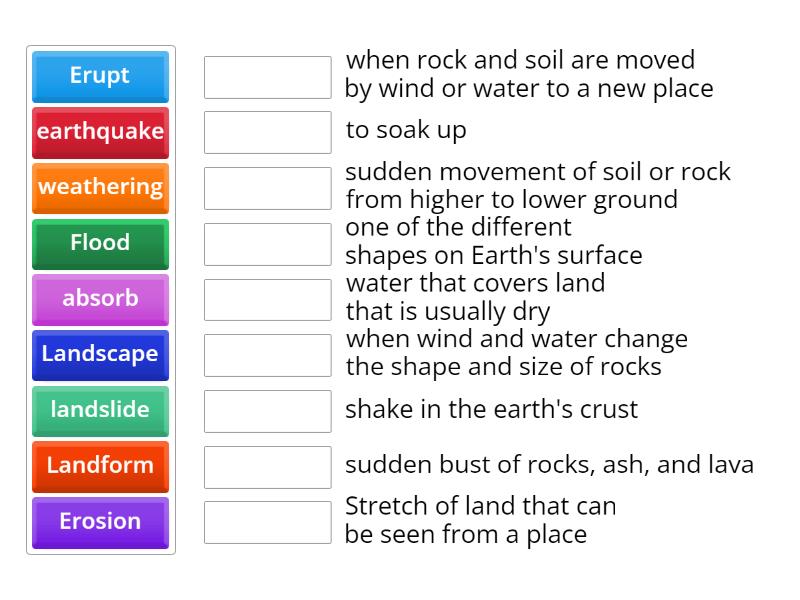
Task: Click the answer box beside 'water that covers land'
Action: coord(266,297)
